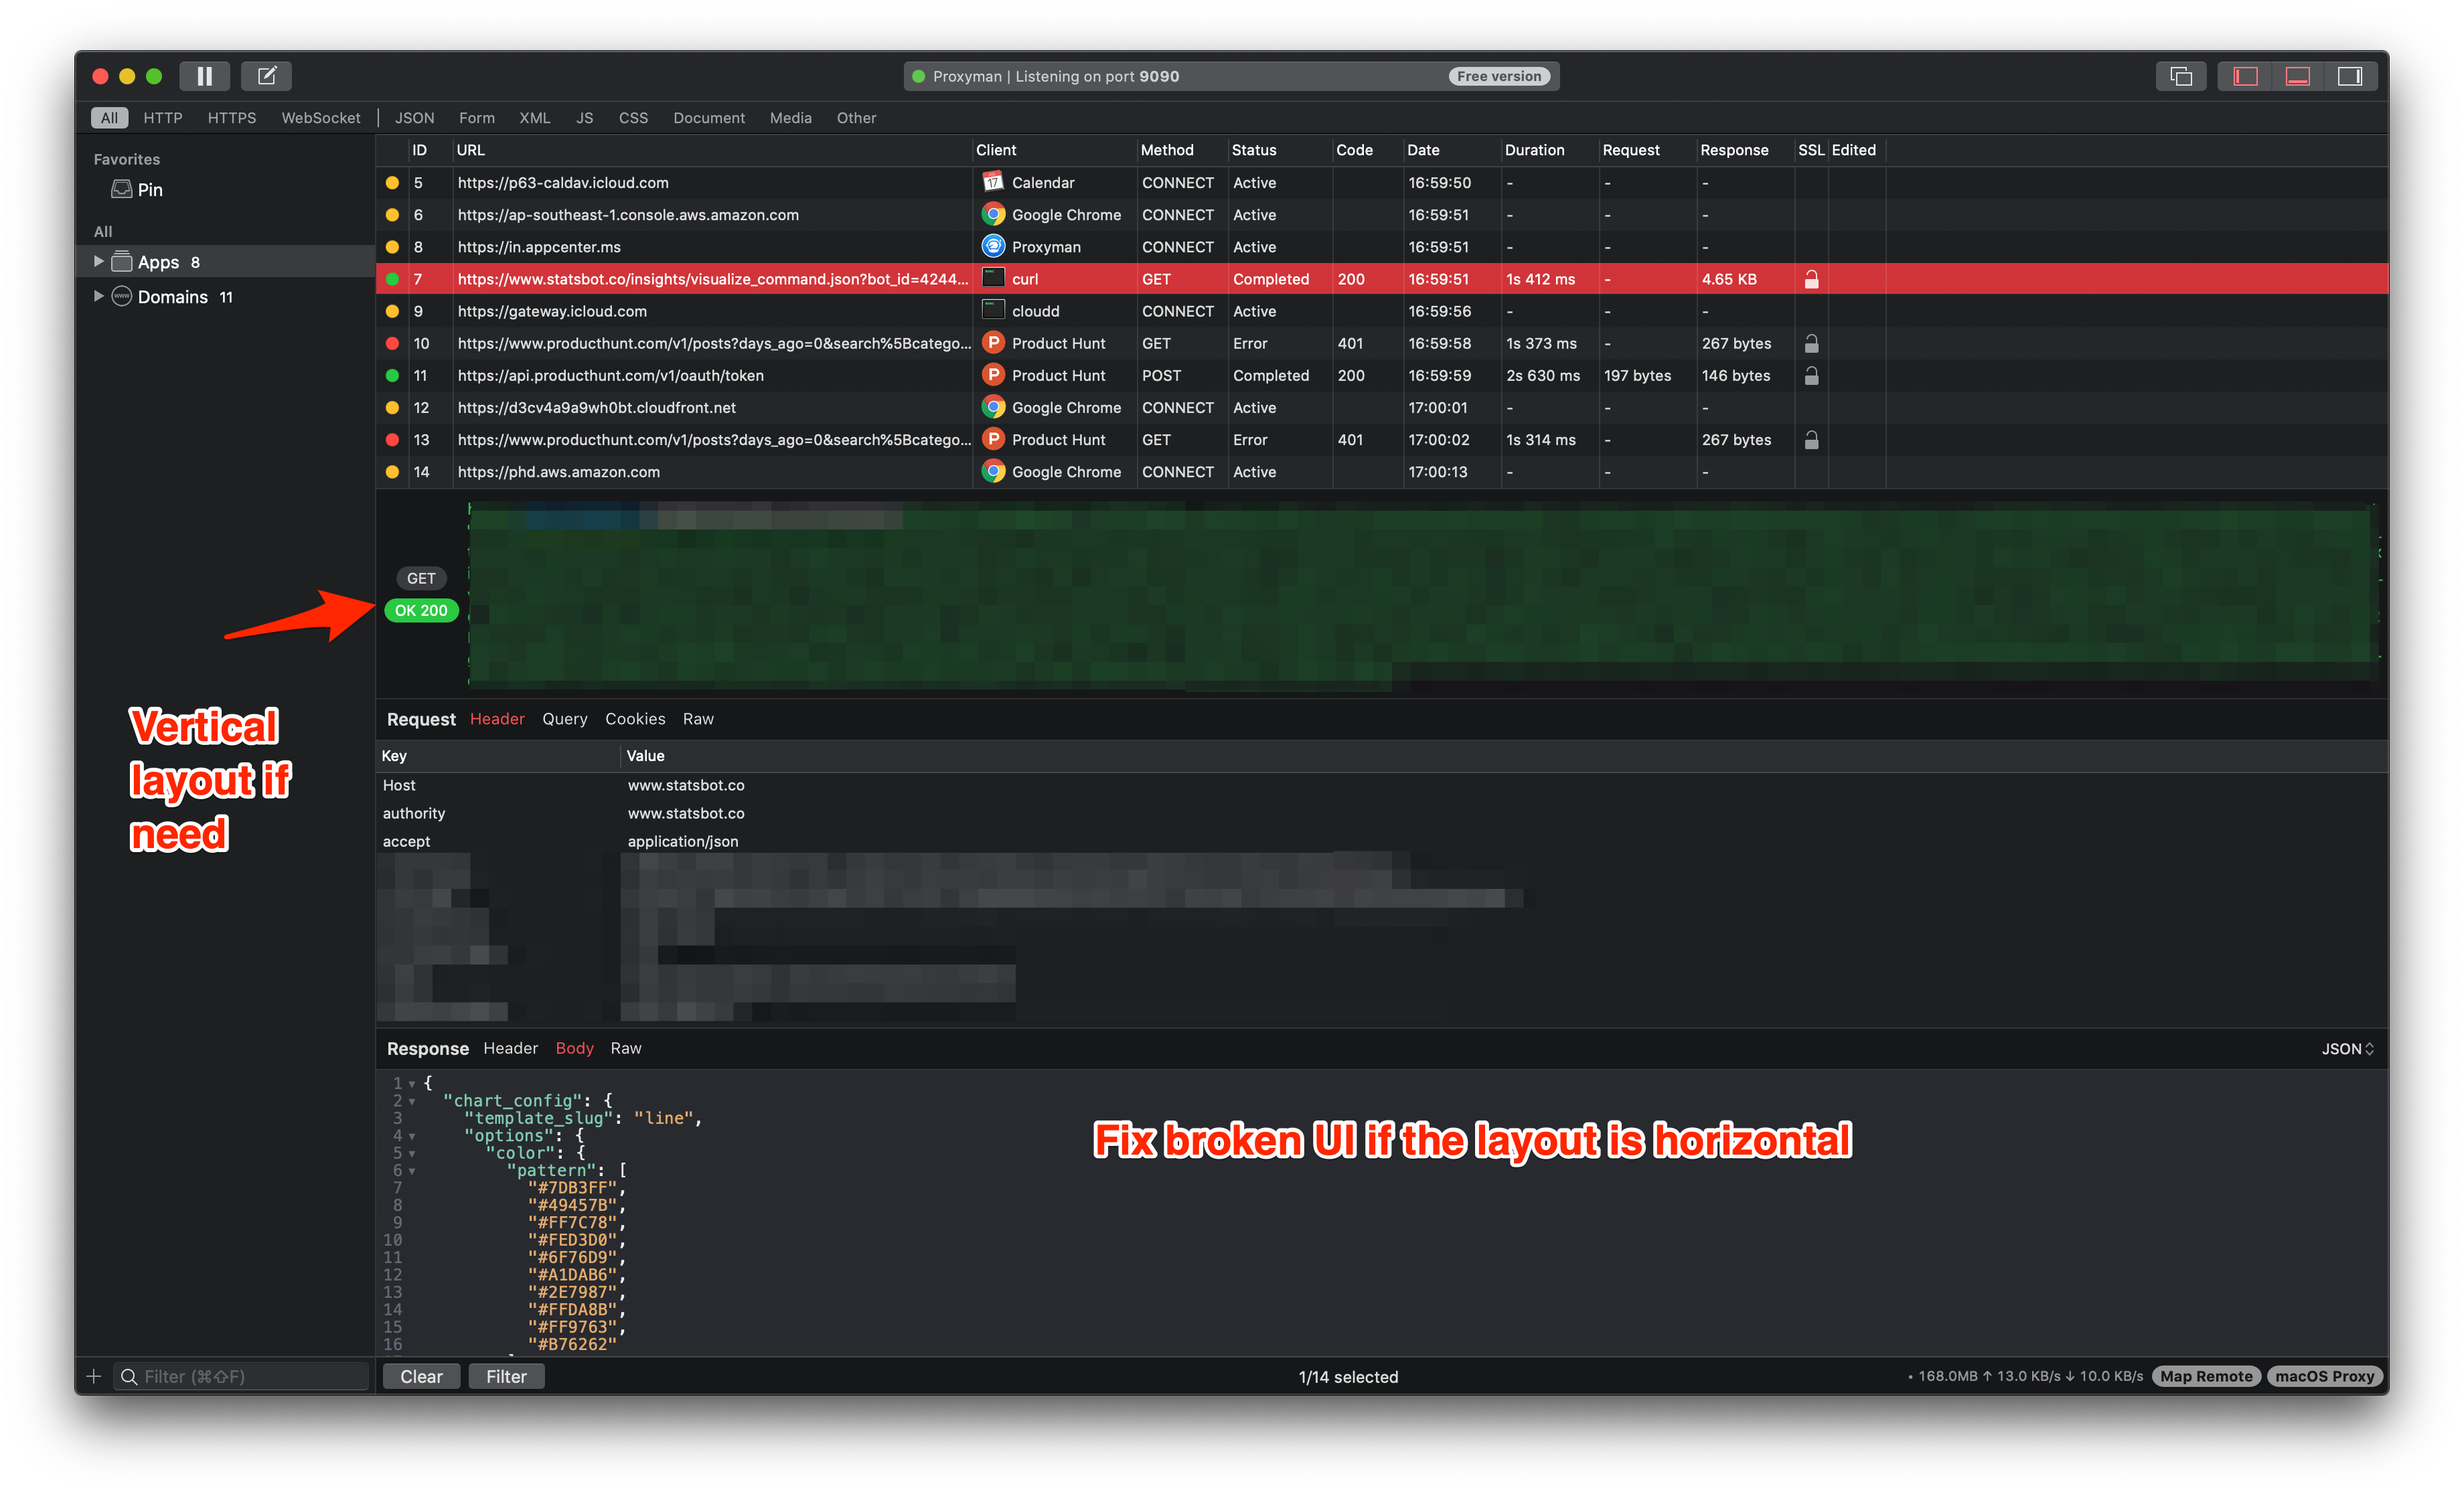Enable the macOS Proxy toggle
2464x1494 pixels.
tap(2325, 1375)
